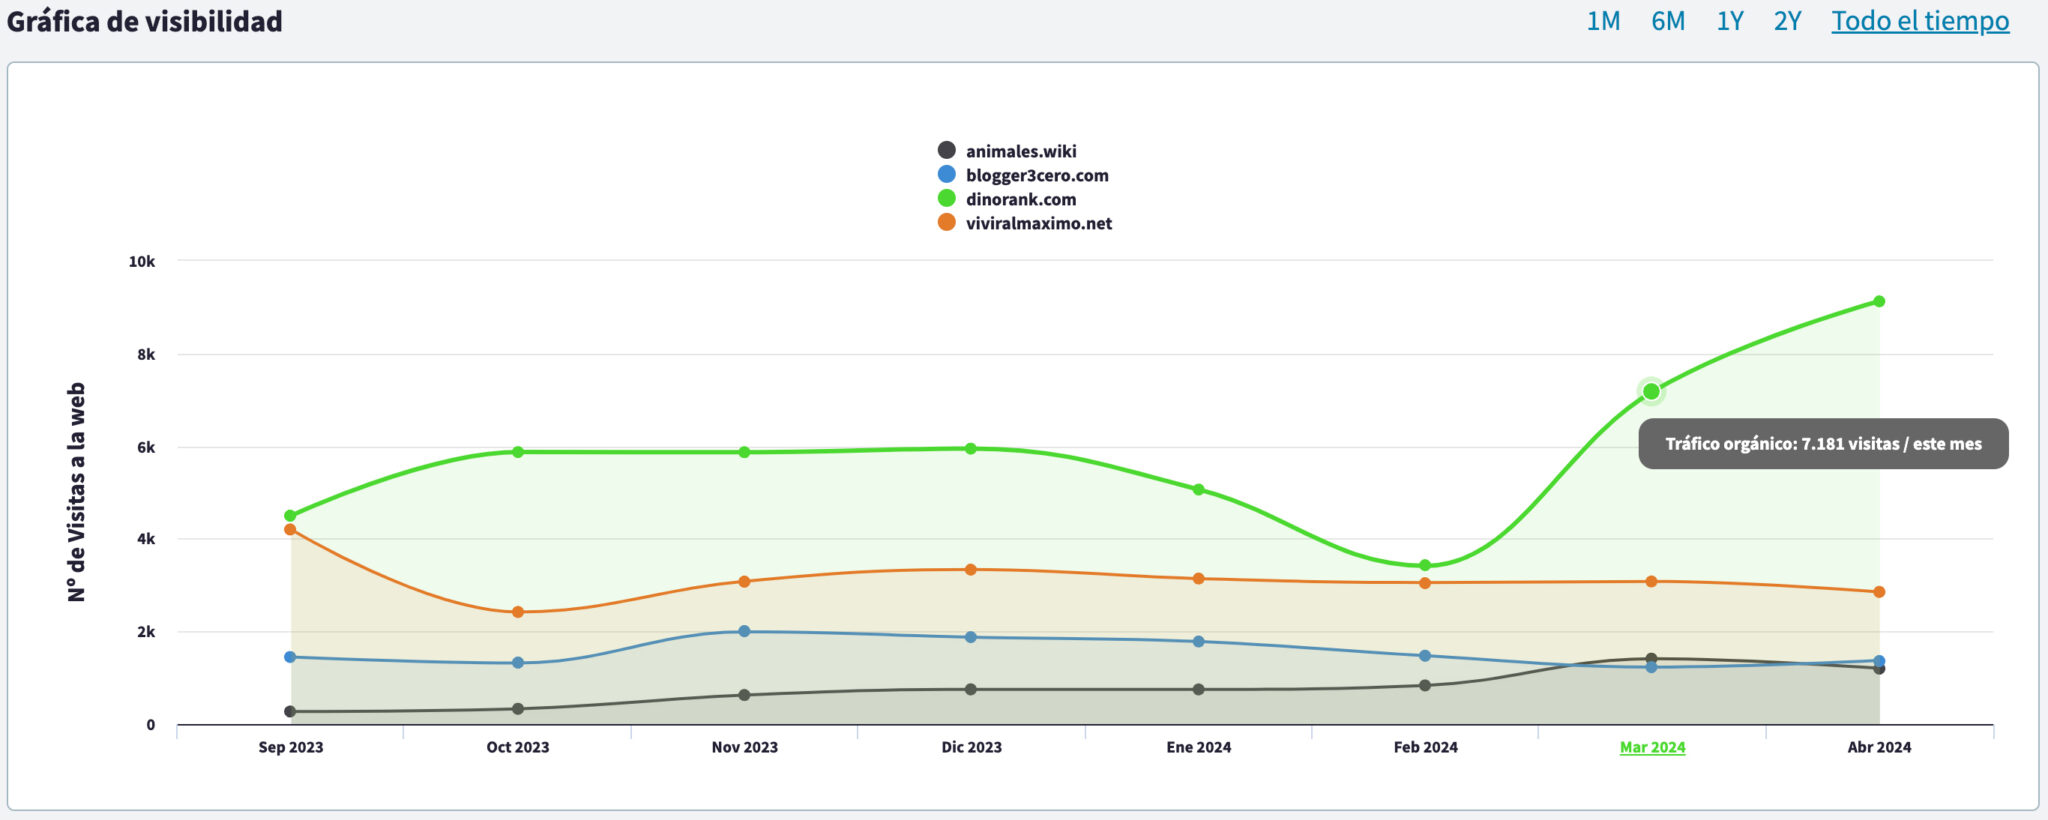Click the green Ene 2024 data point
The height and width of the screenshot is (820, 2048).
[1198, 489]
